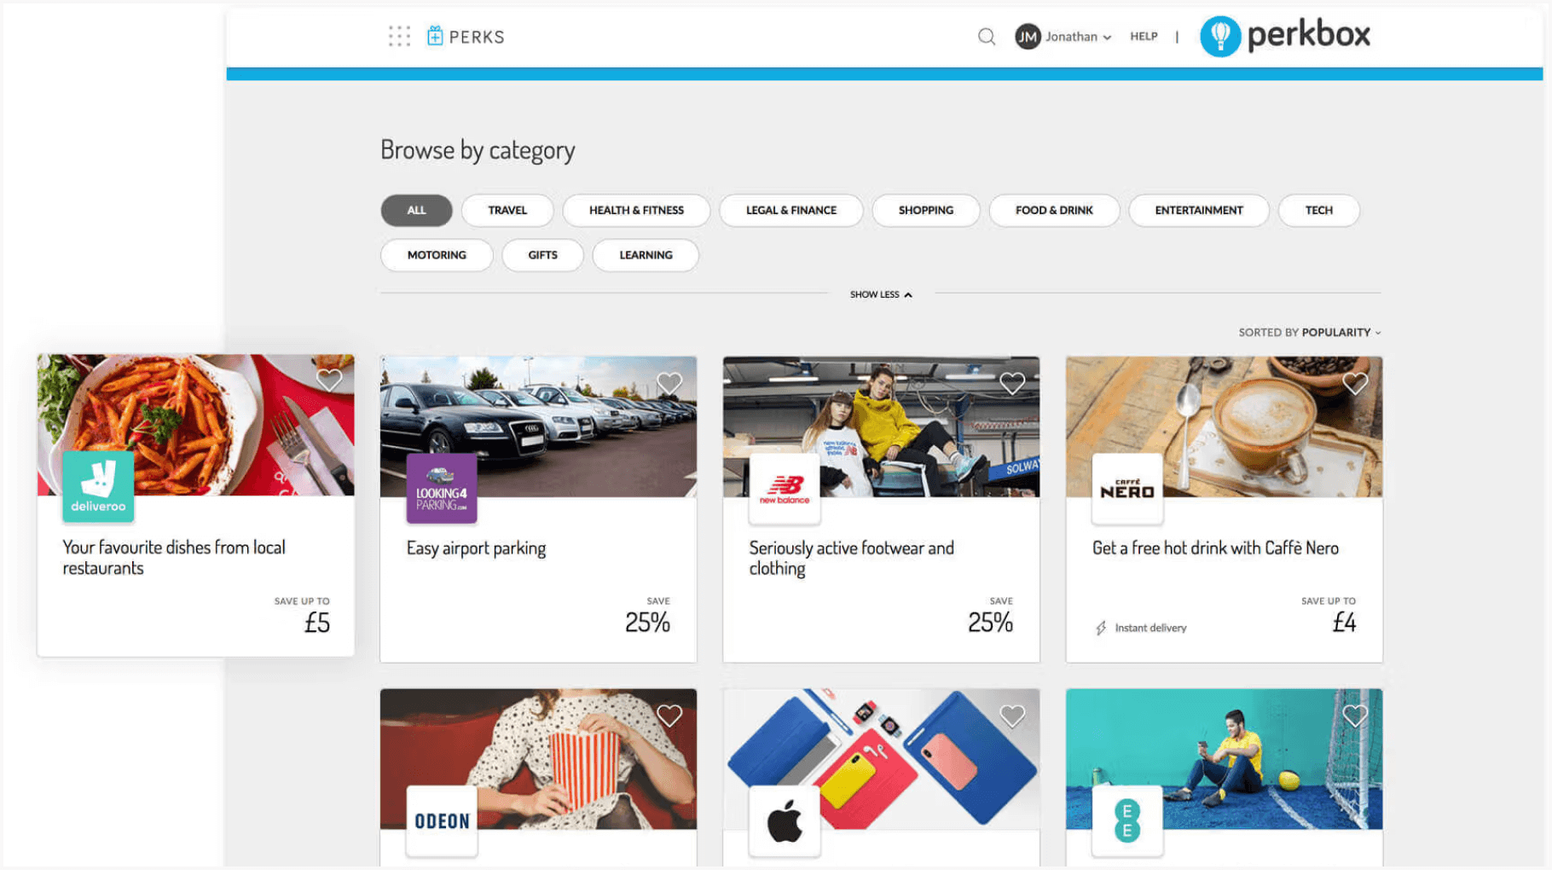The image size is (1552, 870).
Task: Filter by Shopping category
Action: point(926,210)
